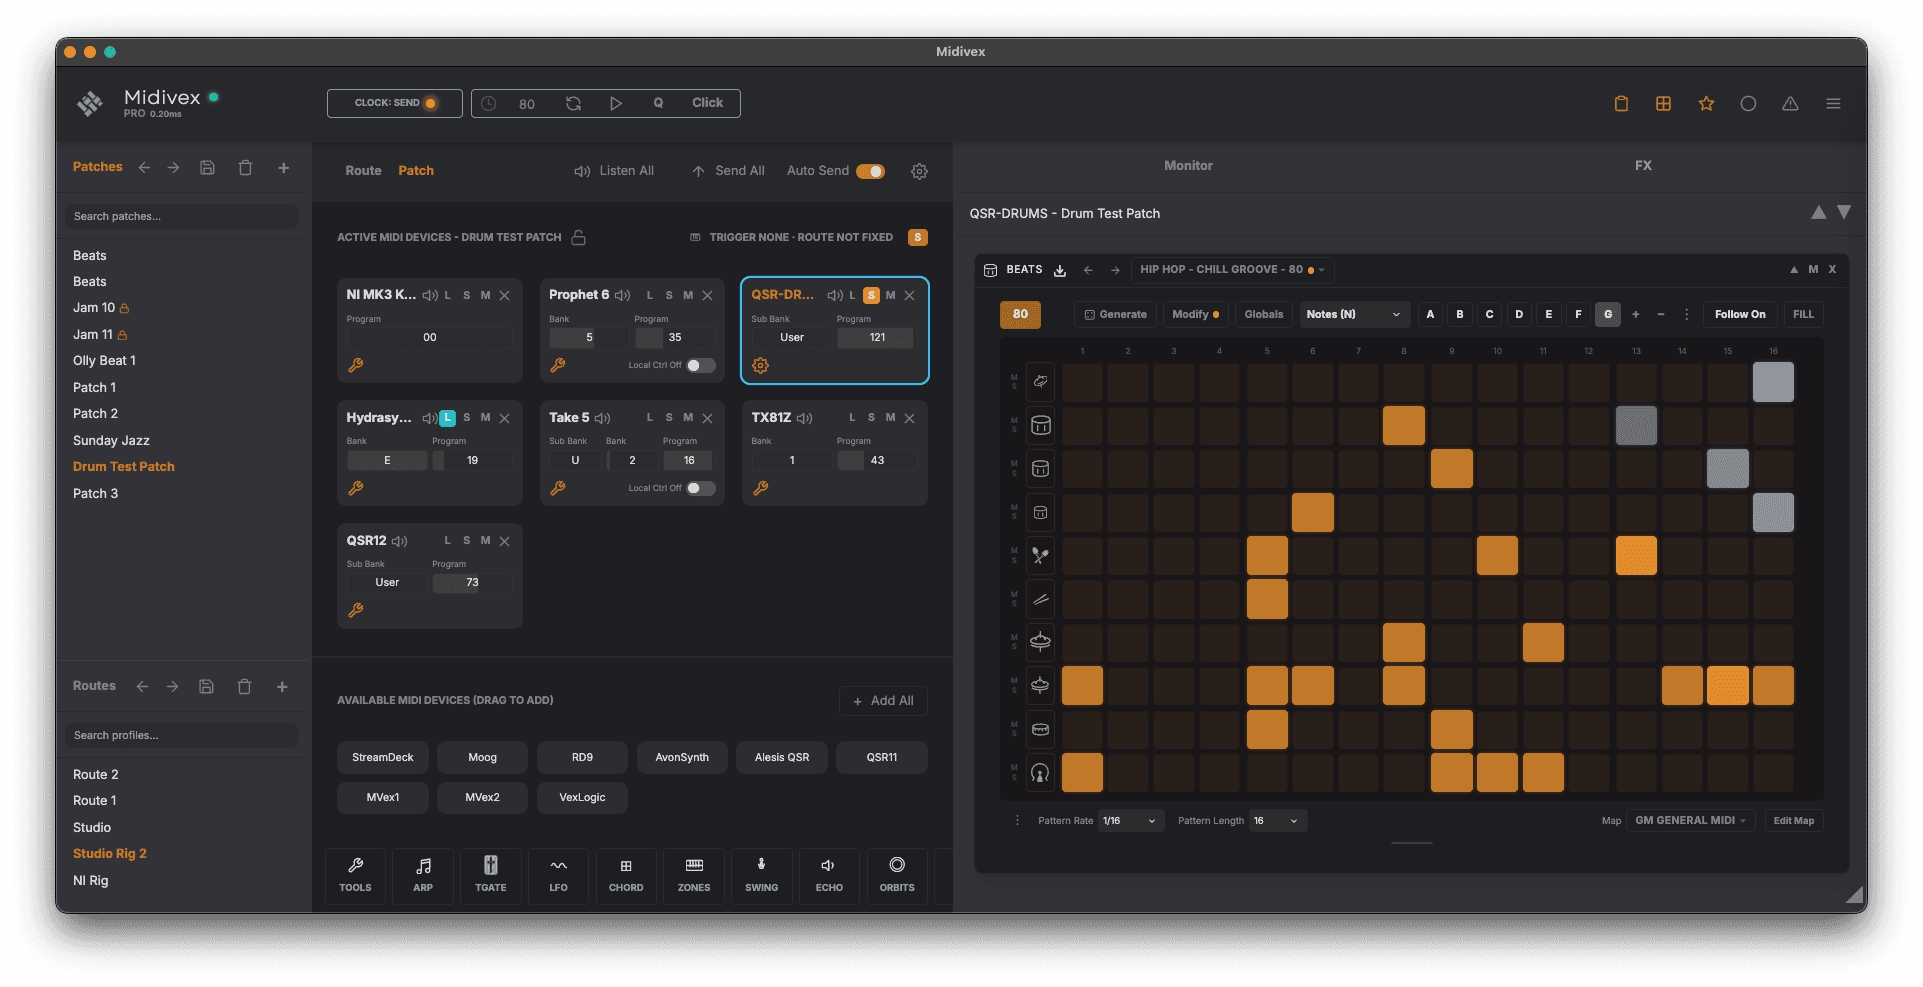Click the clipboard icon in top toolbar
The height and width of the screenshot is (987, 1923).
(x=1621, y=103)
